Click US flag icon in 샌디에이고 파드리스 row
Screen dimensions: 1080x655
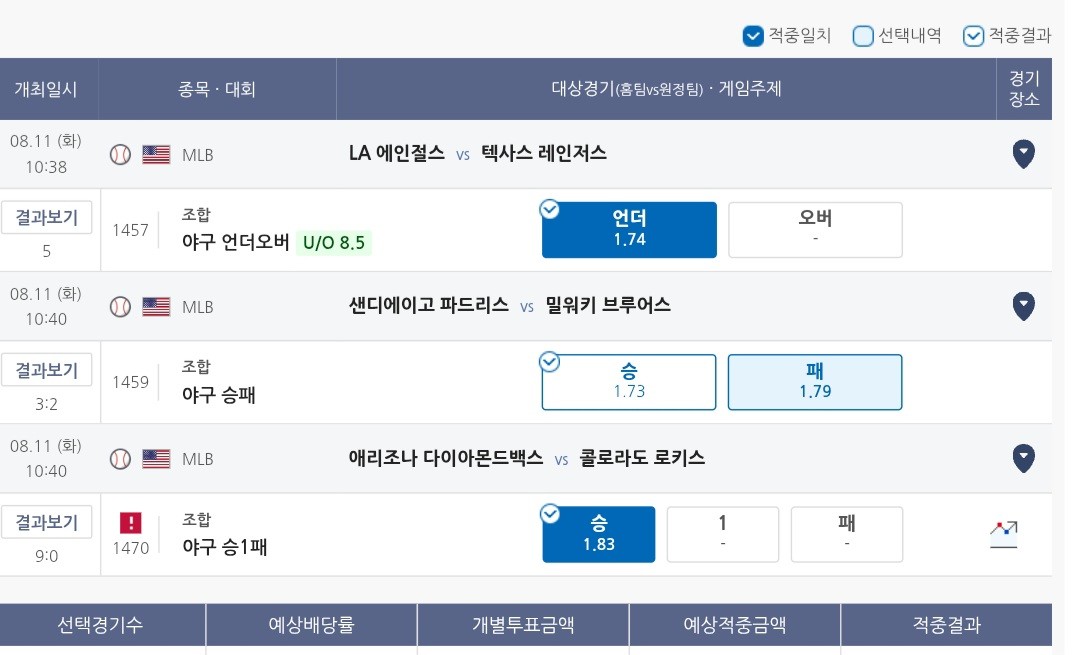(156, 306)
